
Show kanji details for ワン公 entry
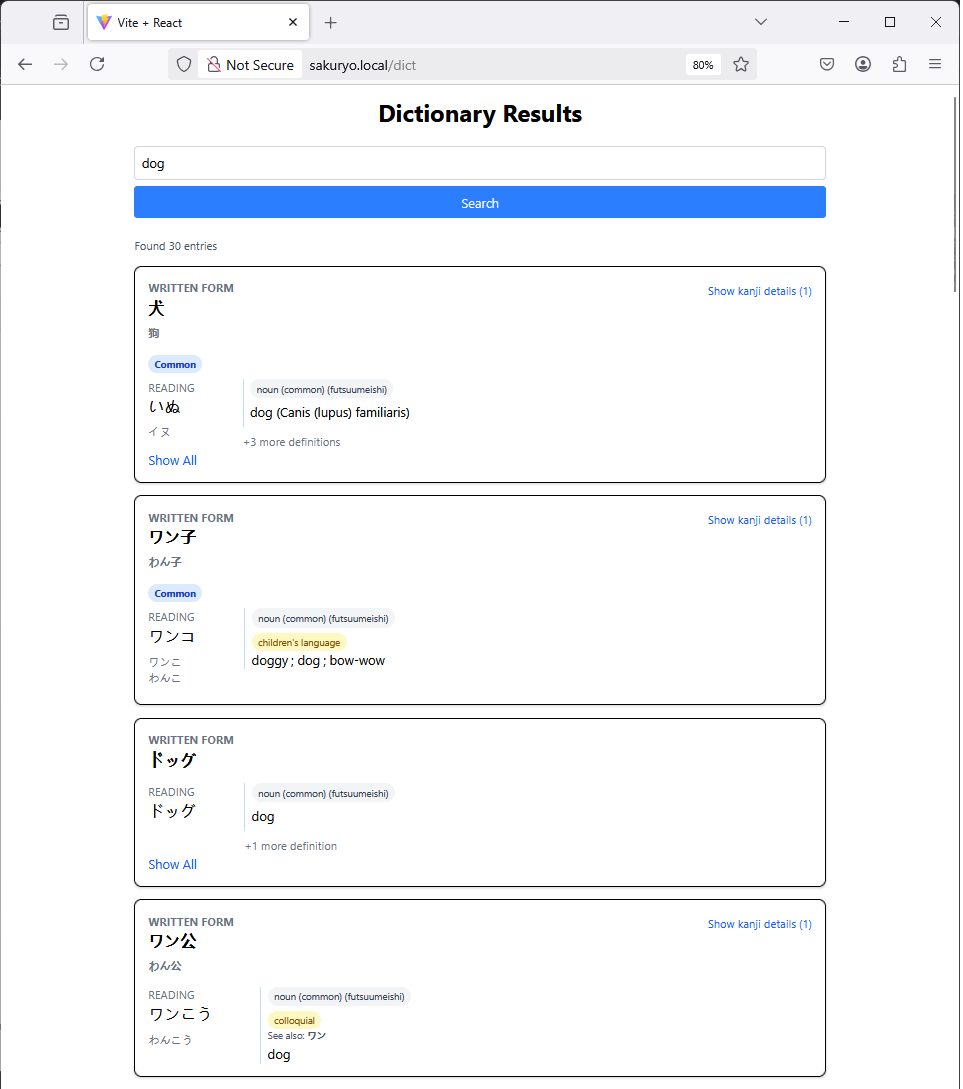click(759, 924)
